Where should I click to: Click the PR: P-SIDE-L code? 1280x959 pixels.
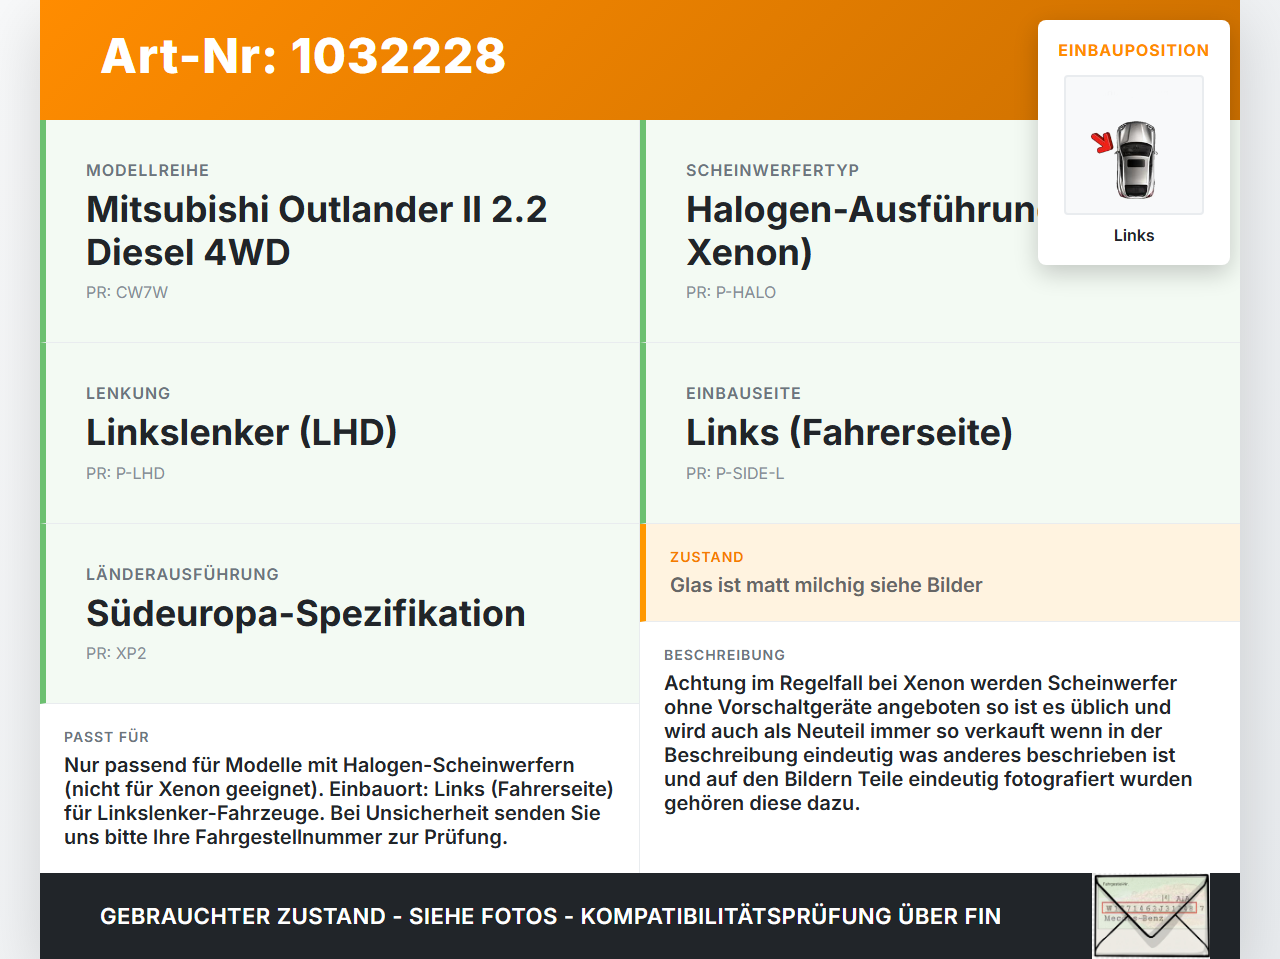click(x=735, y=473)
